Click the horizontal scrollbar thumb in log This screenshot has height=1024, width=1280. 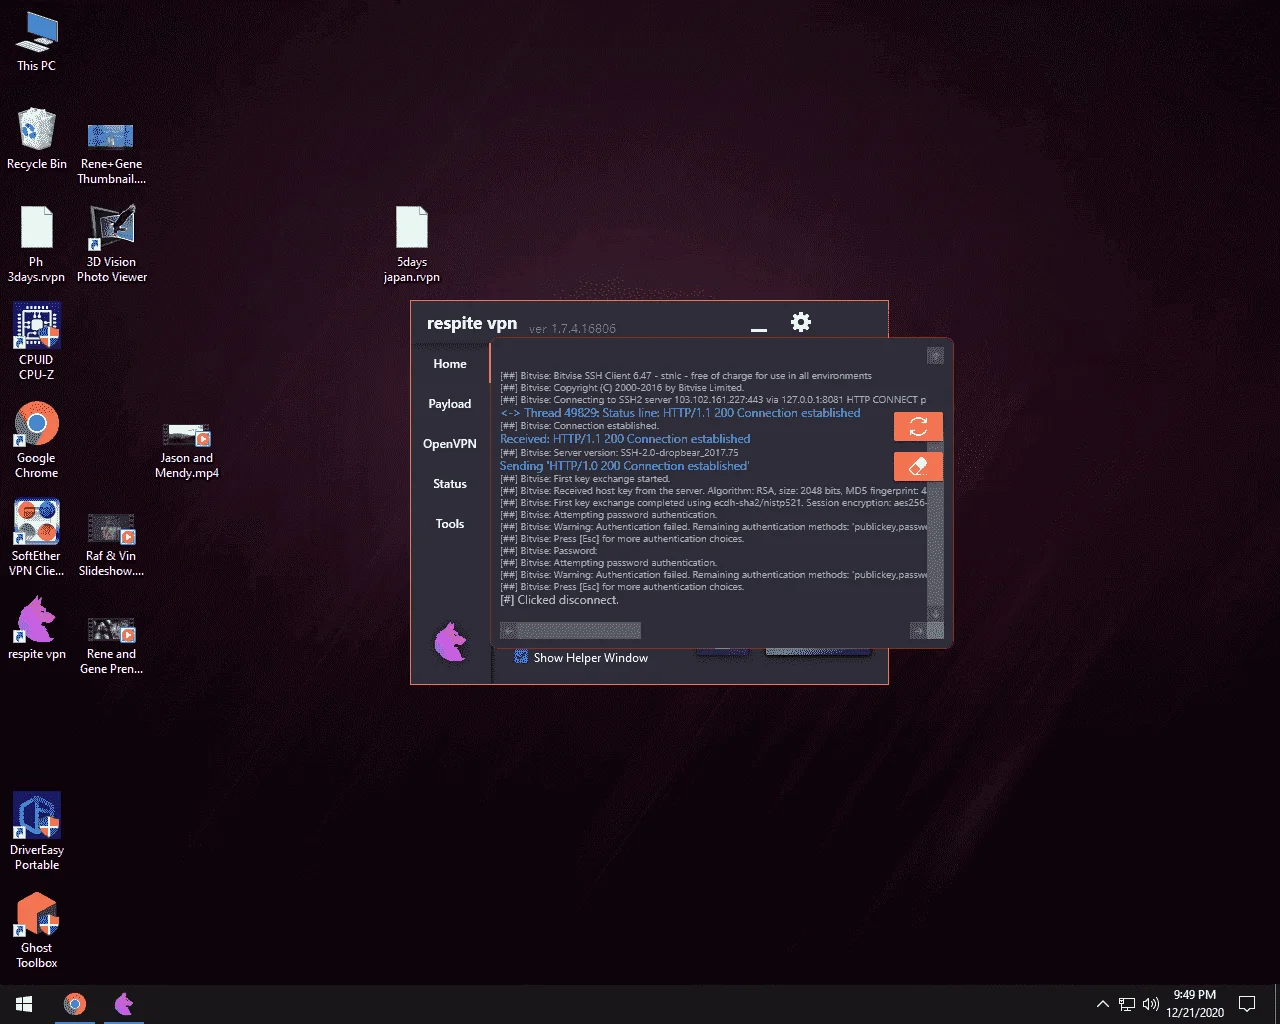tap(578, 631)
